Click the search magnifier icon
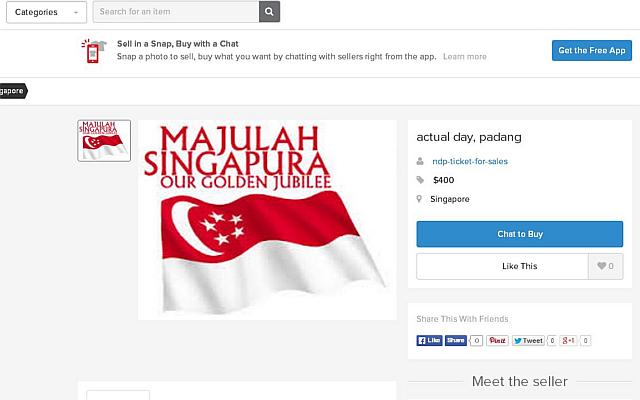Viewport: 640px width, 400px height. pos(269,12)
